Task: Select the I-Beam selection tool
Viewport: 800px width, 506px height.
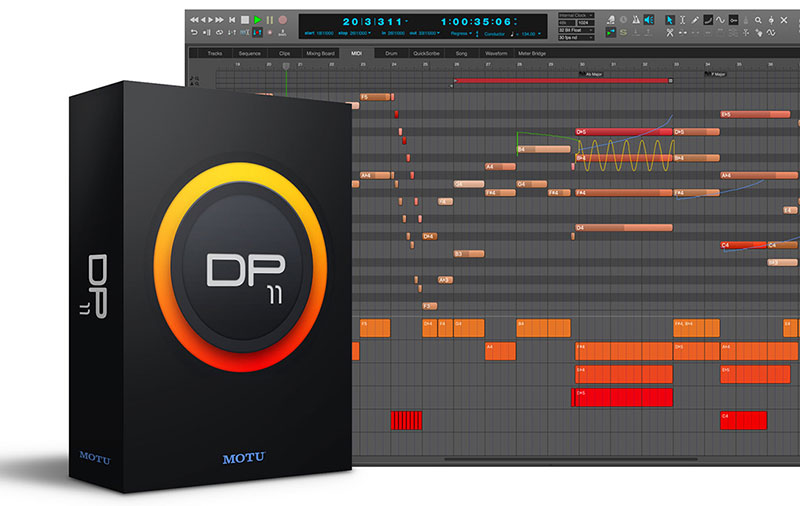Action: point(683,20)
